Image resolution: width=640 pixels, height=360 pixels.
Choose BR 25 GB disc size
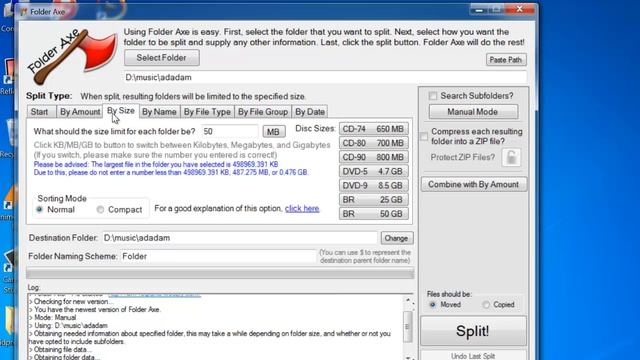(x=373, y=200)
